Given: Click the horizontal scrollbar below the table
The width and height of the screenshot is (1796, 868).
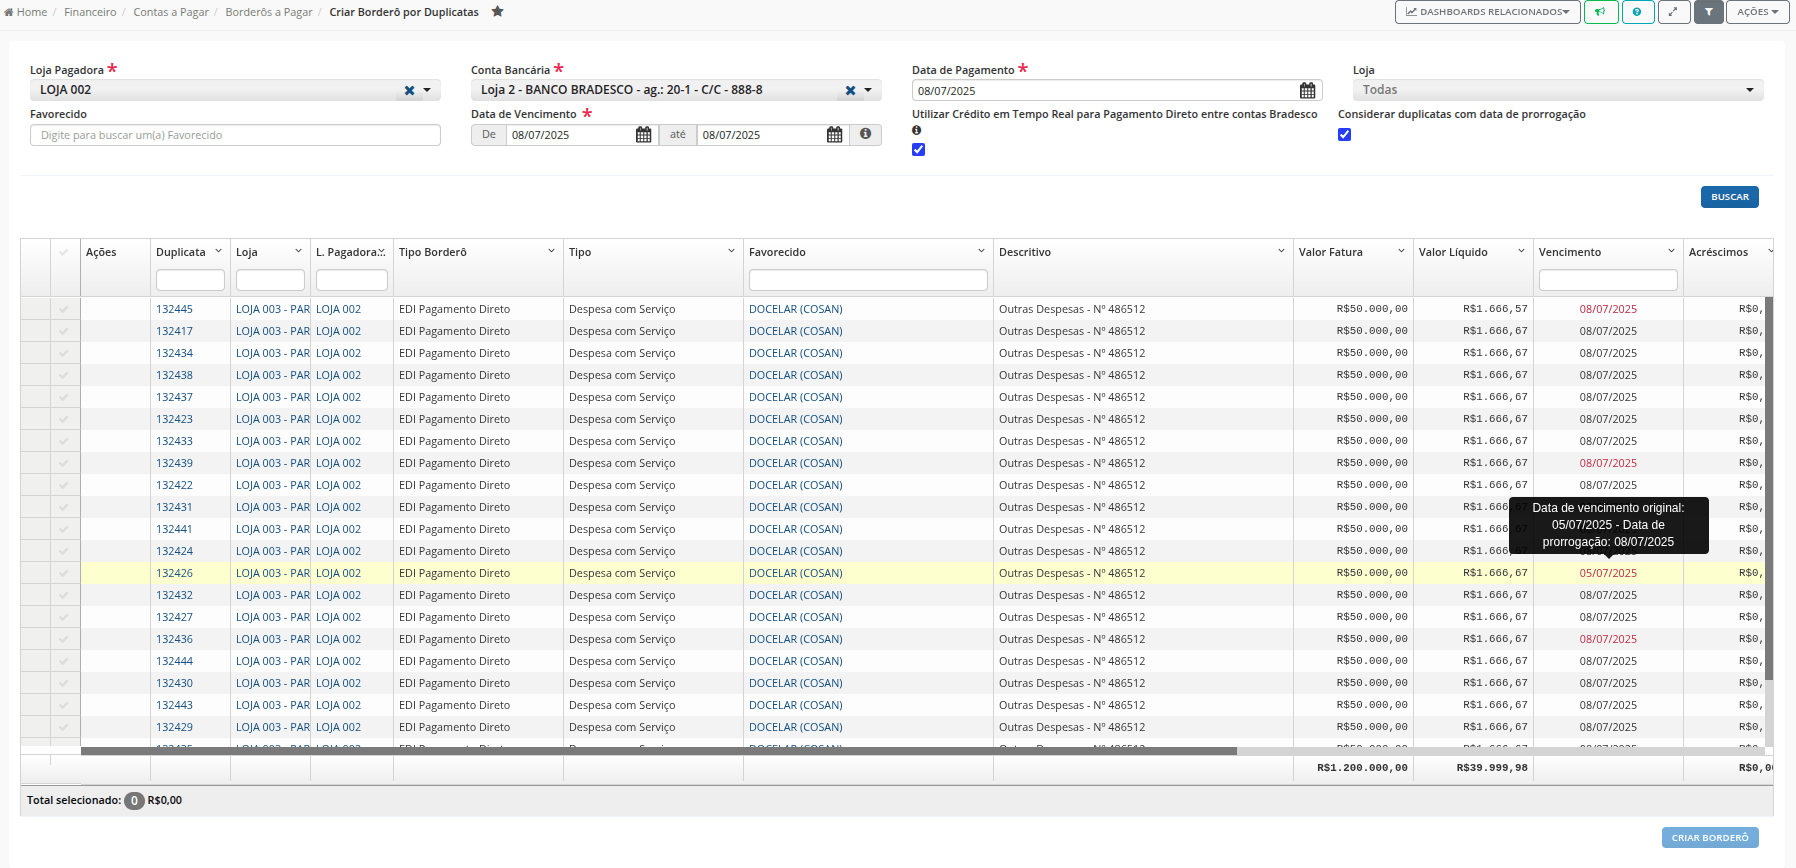Looking at the screenshot, I should [658, 751].
